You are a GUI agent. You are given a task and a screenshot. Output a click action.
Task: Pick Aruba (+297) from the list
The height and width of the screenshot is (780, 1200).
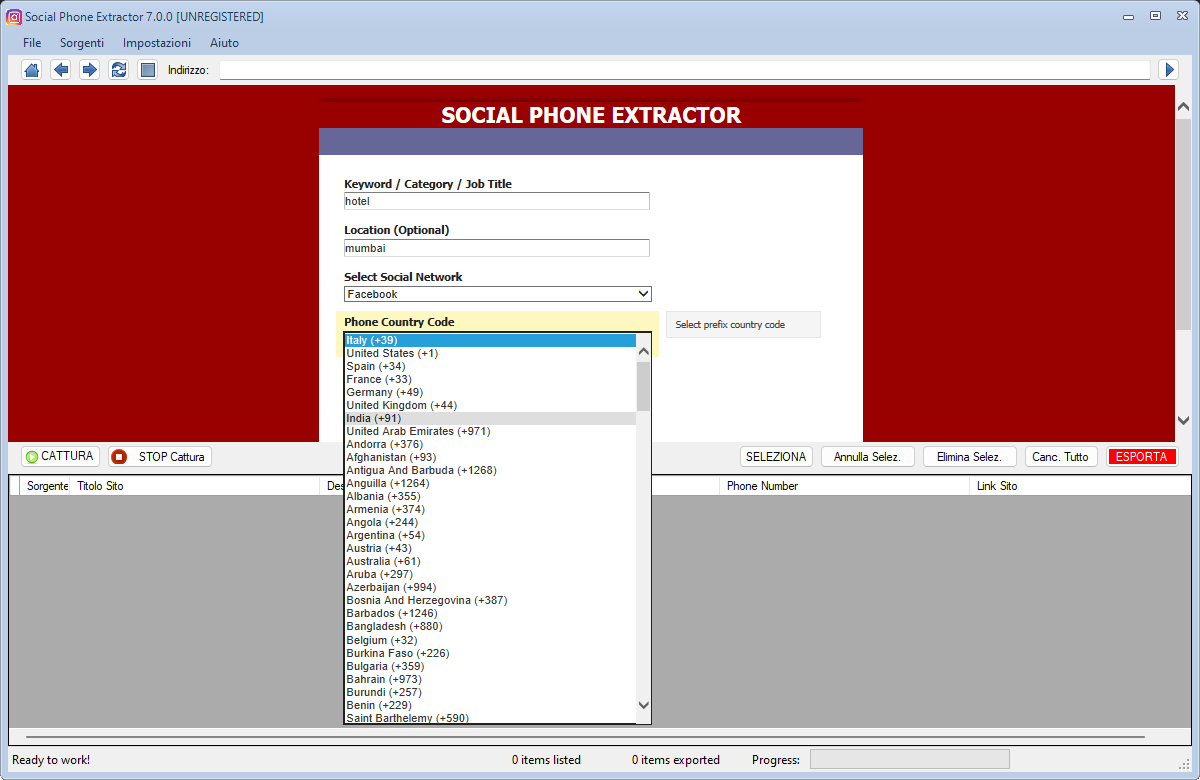[x=490, y=574]
